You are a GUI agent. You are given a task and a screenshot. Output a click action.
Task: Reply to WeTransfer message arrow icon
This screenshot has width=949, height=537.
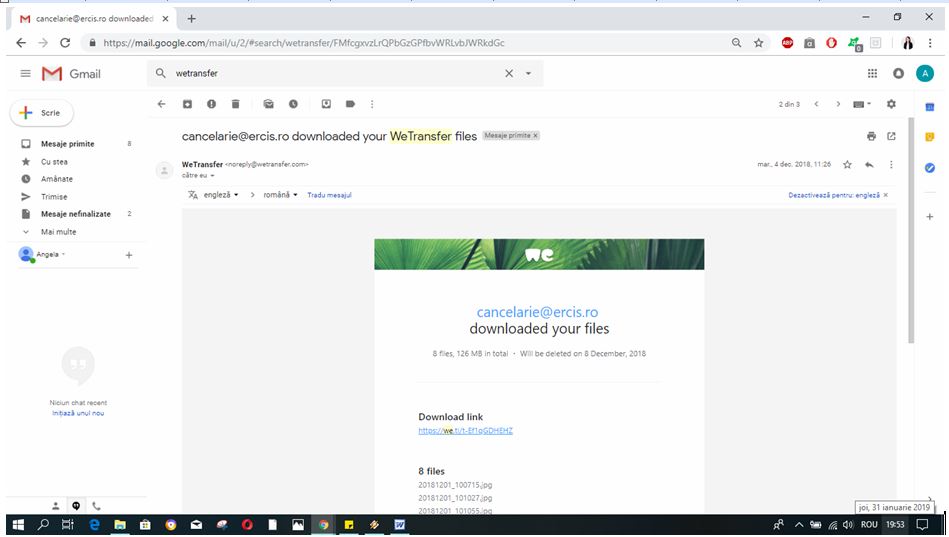click(x=869, y=165)
